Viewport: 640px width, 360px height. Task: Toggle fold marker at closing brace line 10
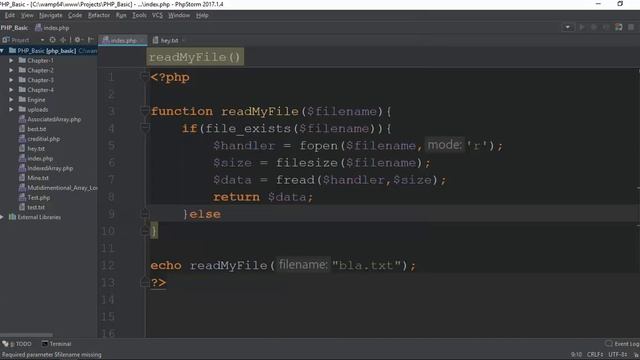pyautogui.click(x=144, y=231)
